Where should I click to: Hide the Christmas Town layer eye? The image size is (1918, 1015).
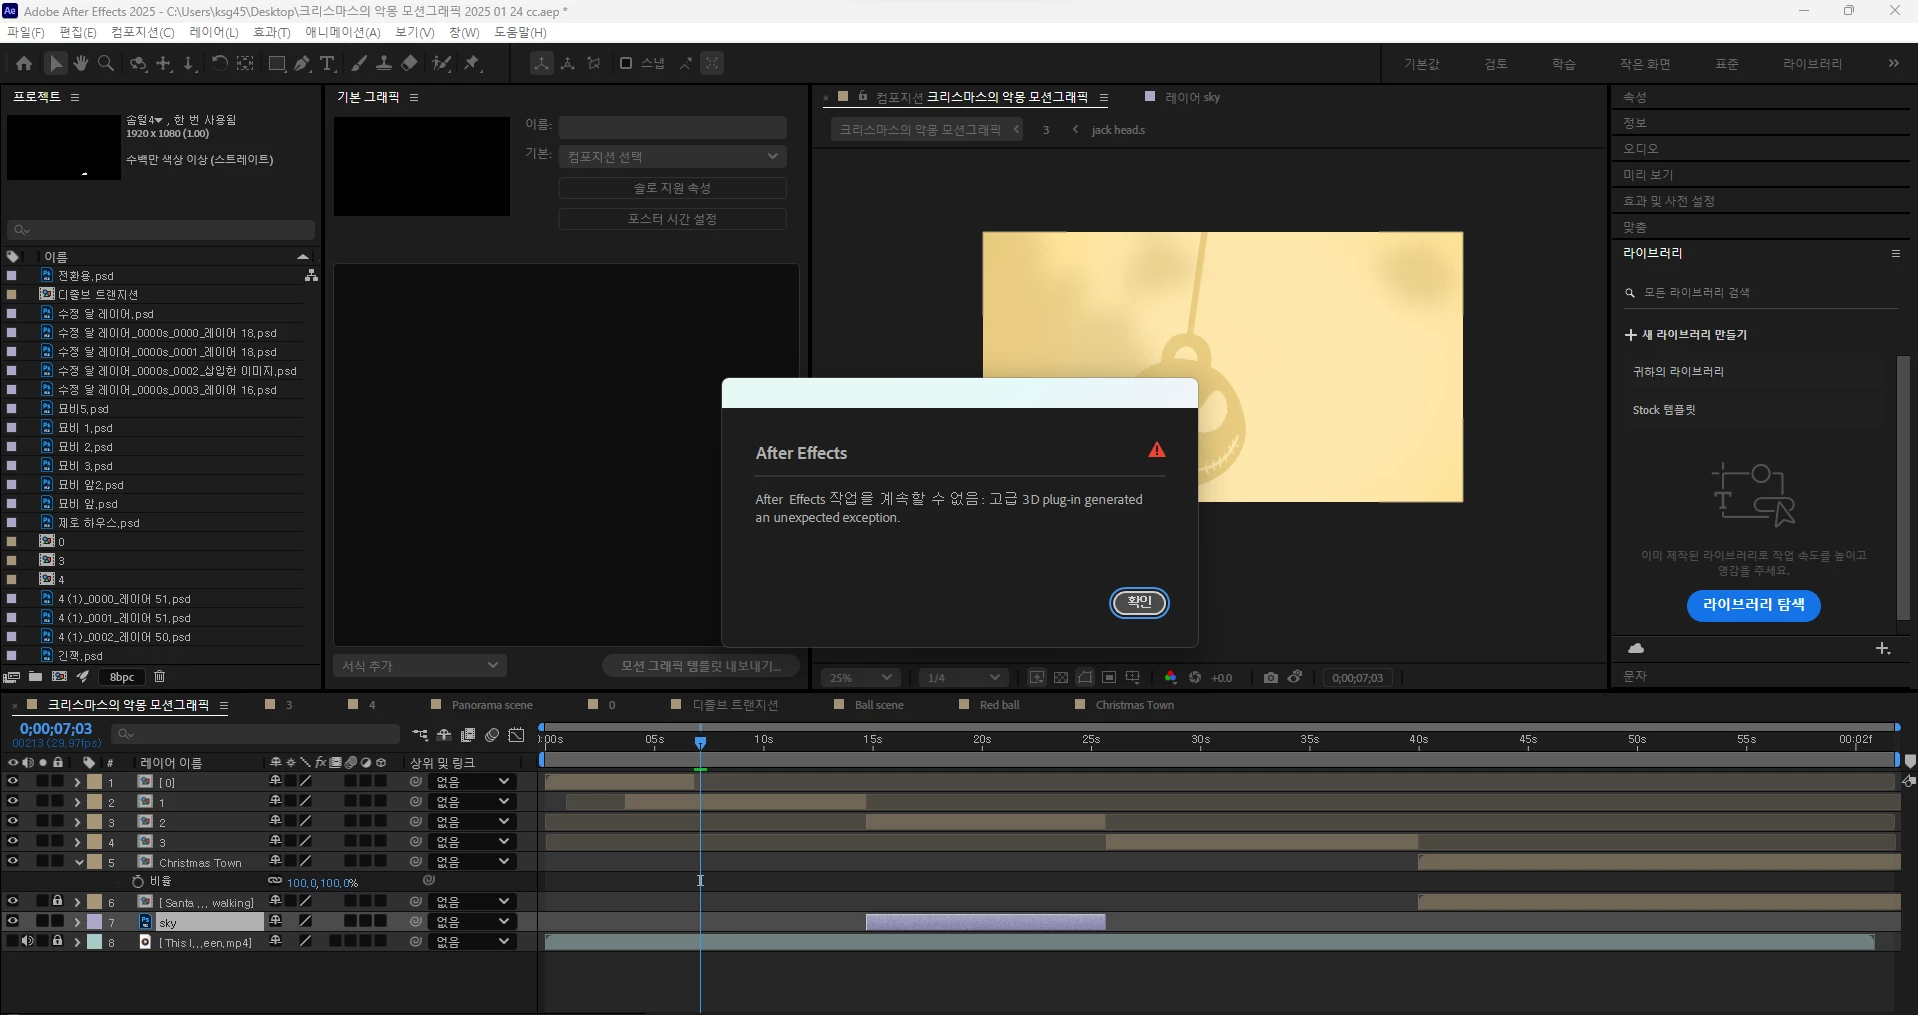click(x=12, y=861)
